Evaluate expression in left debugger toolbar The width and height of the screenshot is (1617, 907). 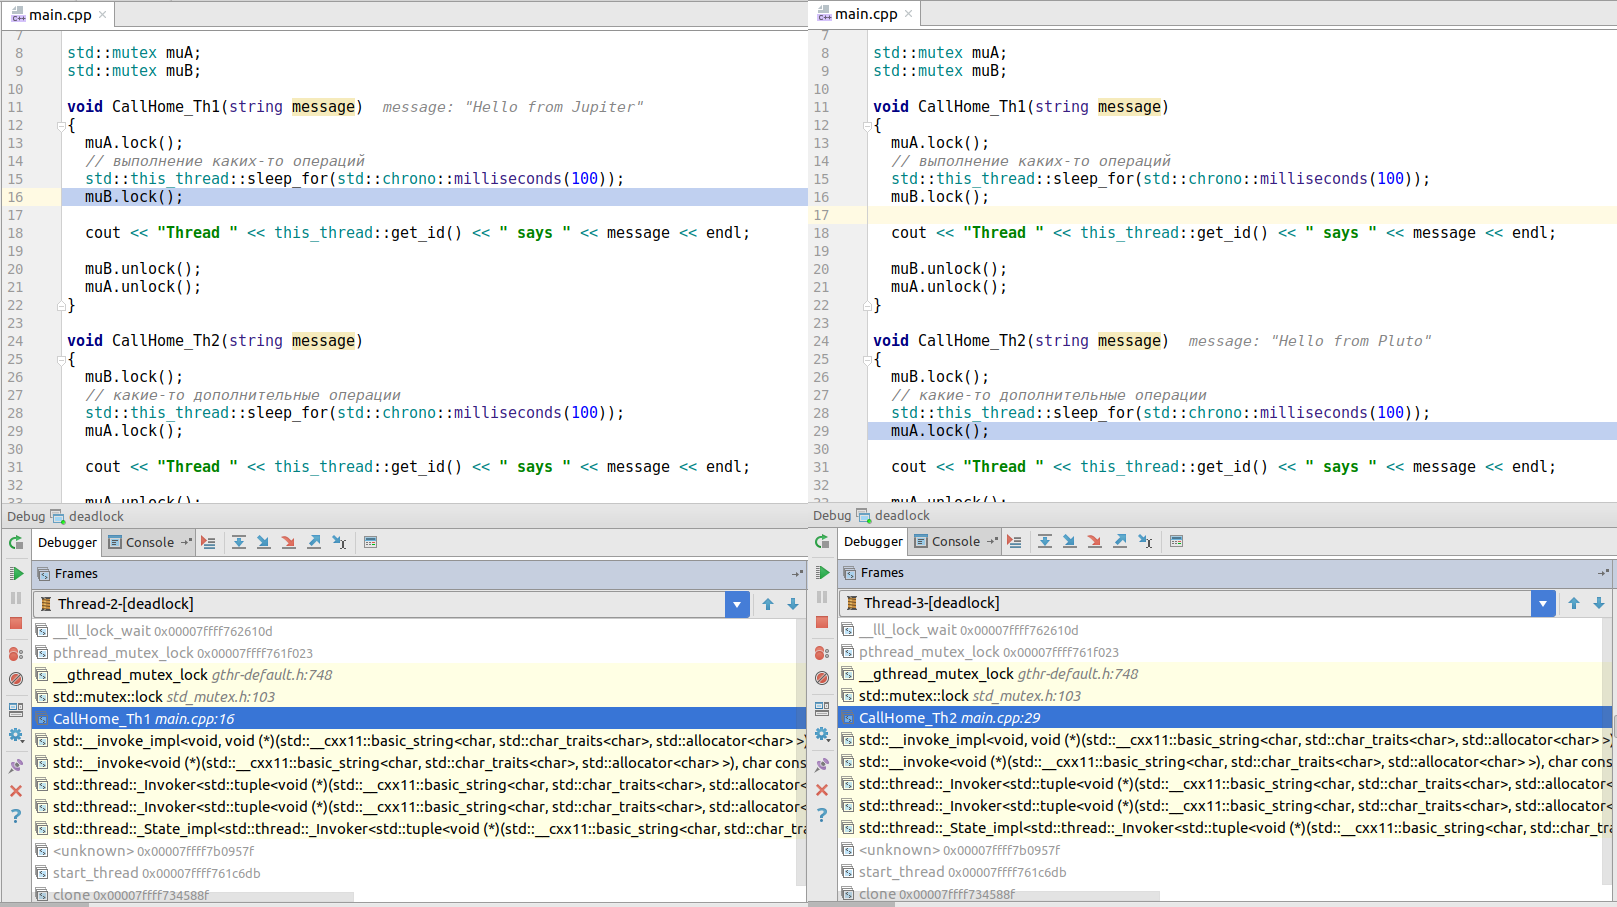[x=370, y=542]
